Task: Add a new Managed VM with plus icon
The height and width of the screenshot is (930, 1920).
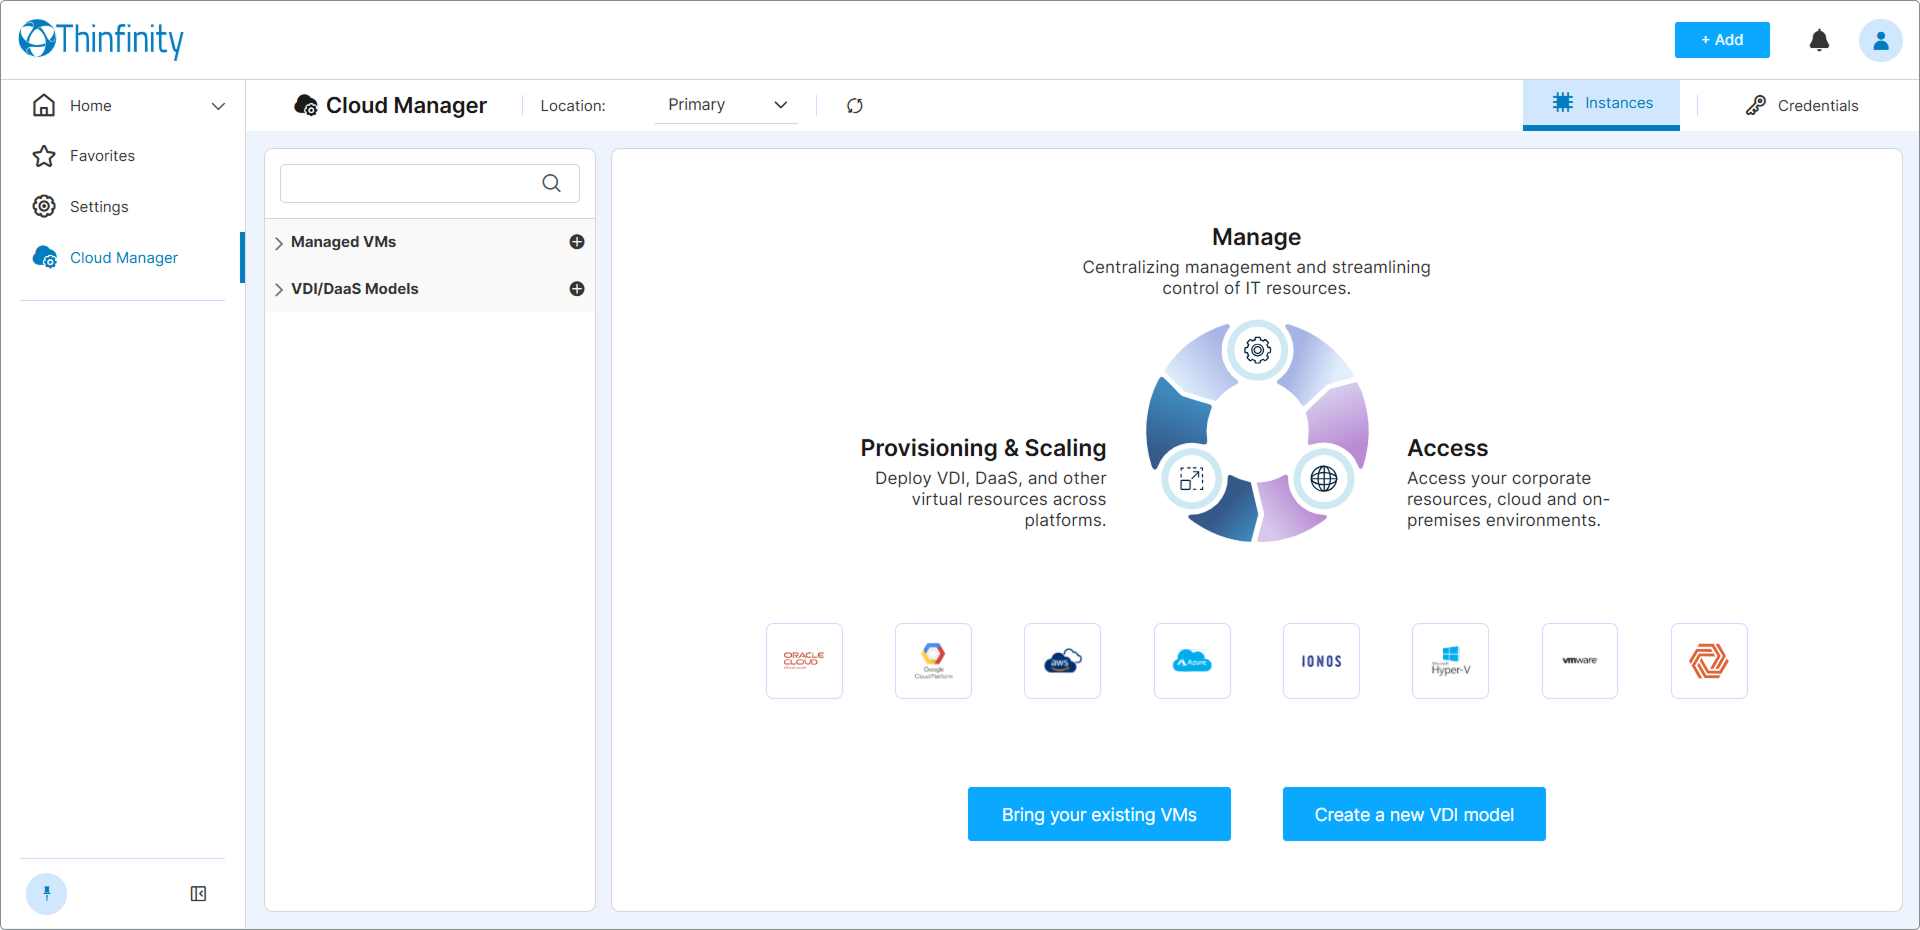Action: click(577, 242)
